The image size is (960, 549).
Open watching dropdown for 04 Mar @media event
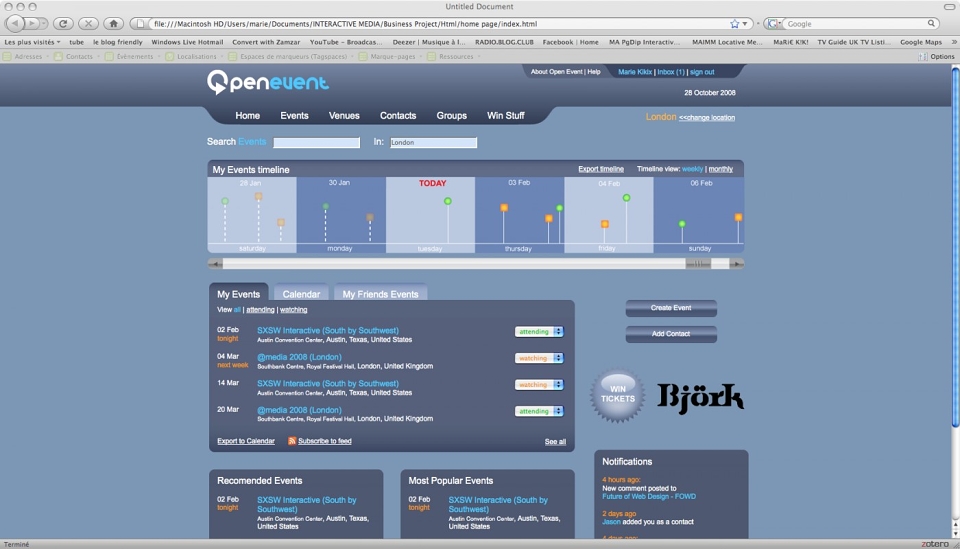(539, 358)
